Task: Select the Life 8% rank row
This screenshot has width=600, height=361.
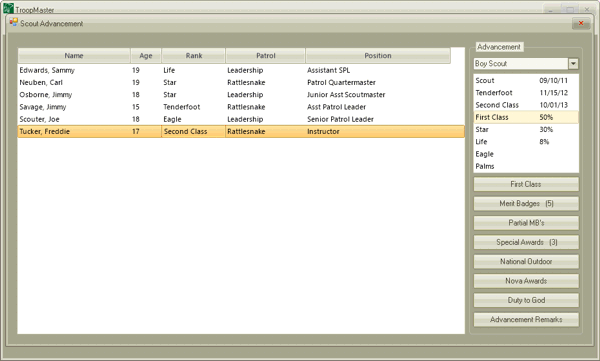Action: coord(526,142)
